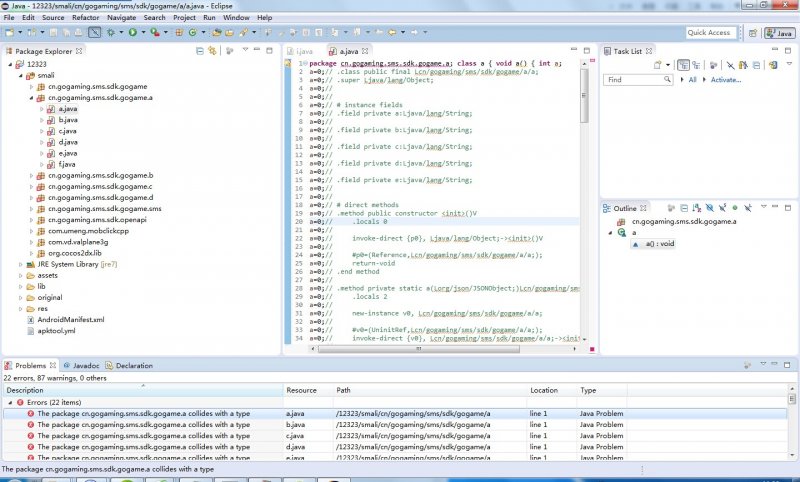Click the Quick Access search field
The image size is (800, 482).
(710, 33)
